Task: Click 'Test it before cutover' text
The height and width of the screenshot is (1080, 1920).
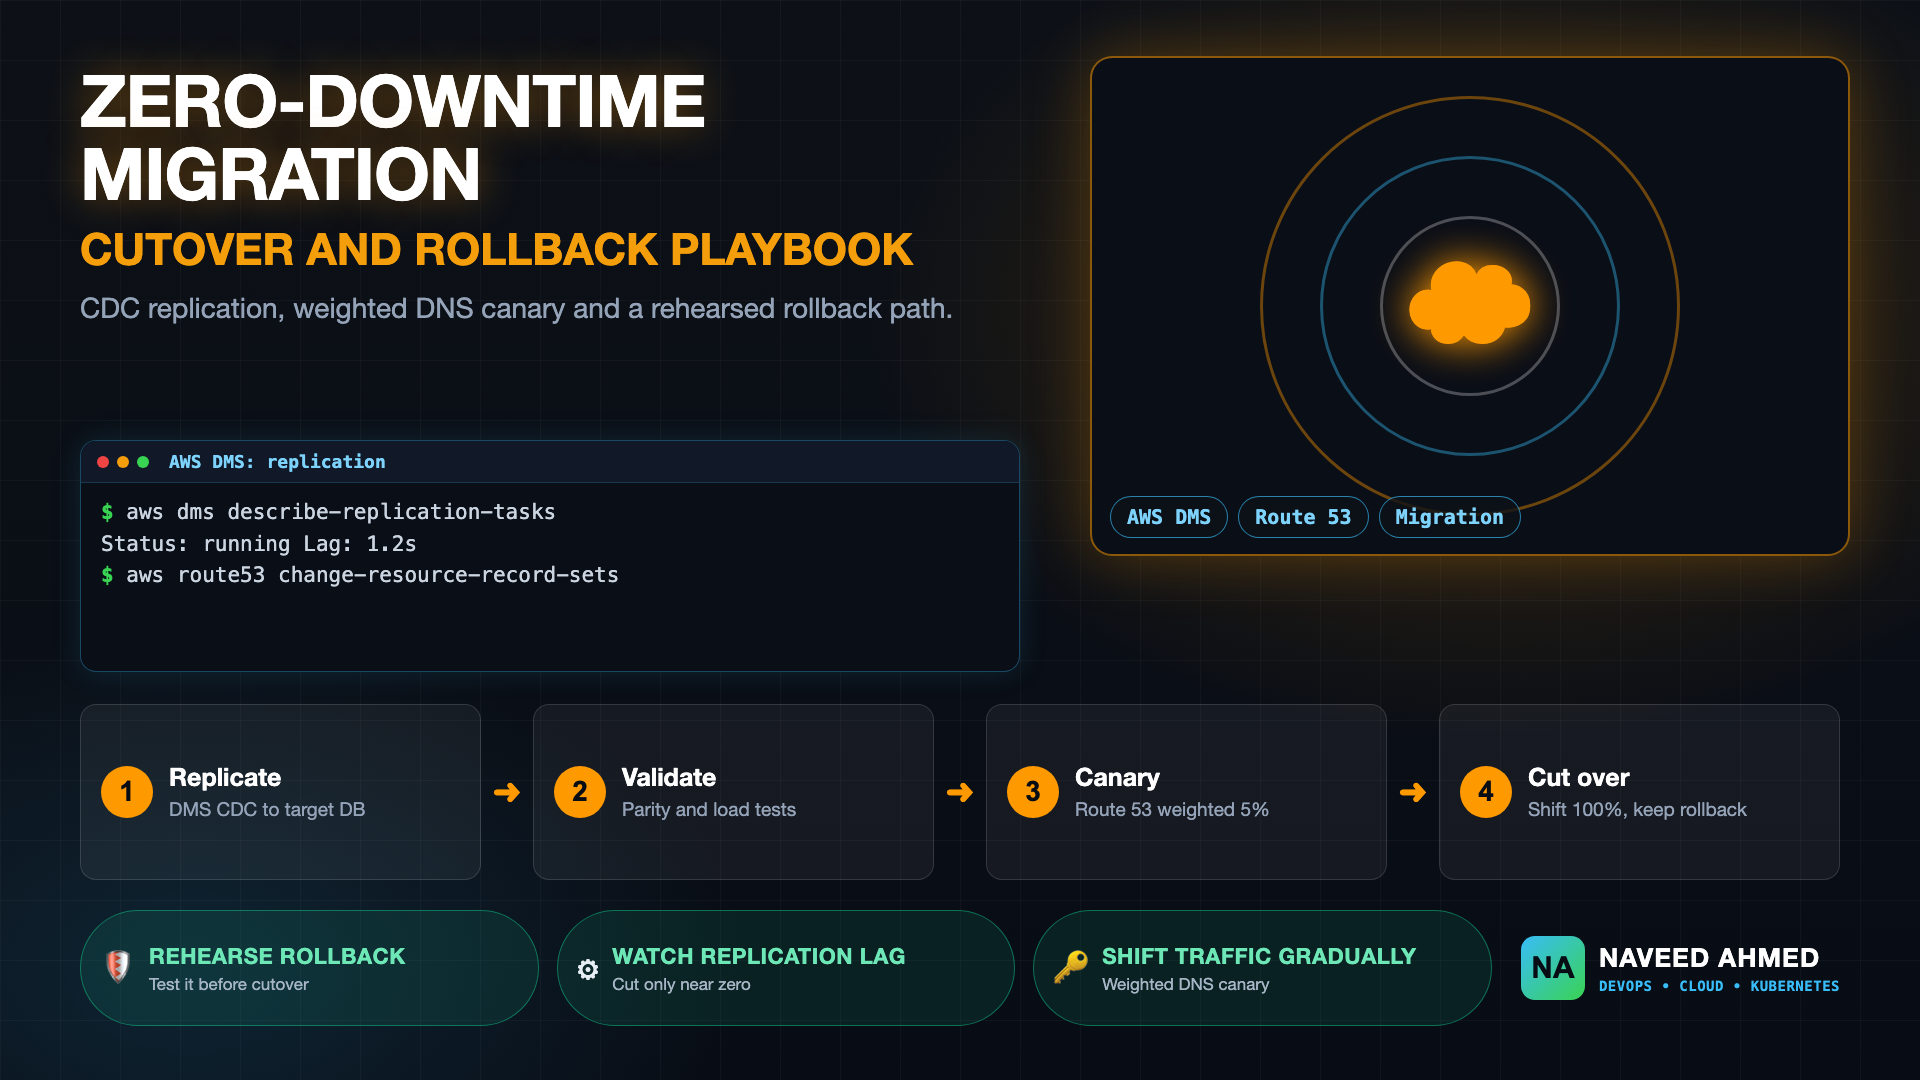Action: tap(229, 984)
